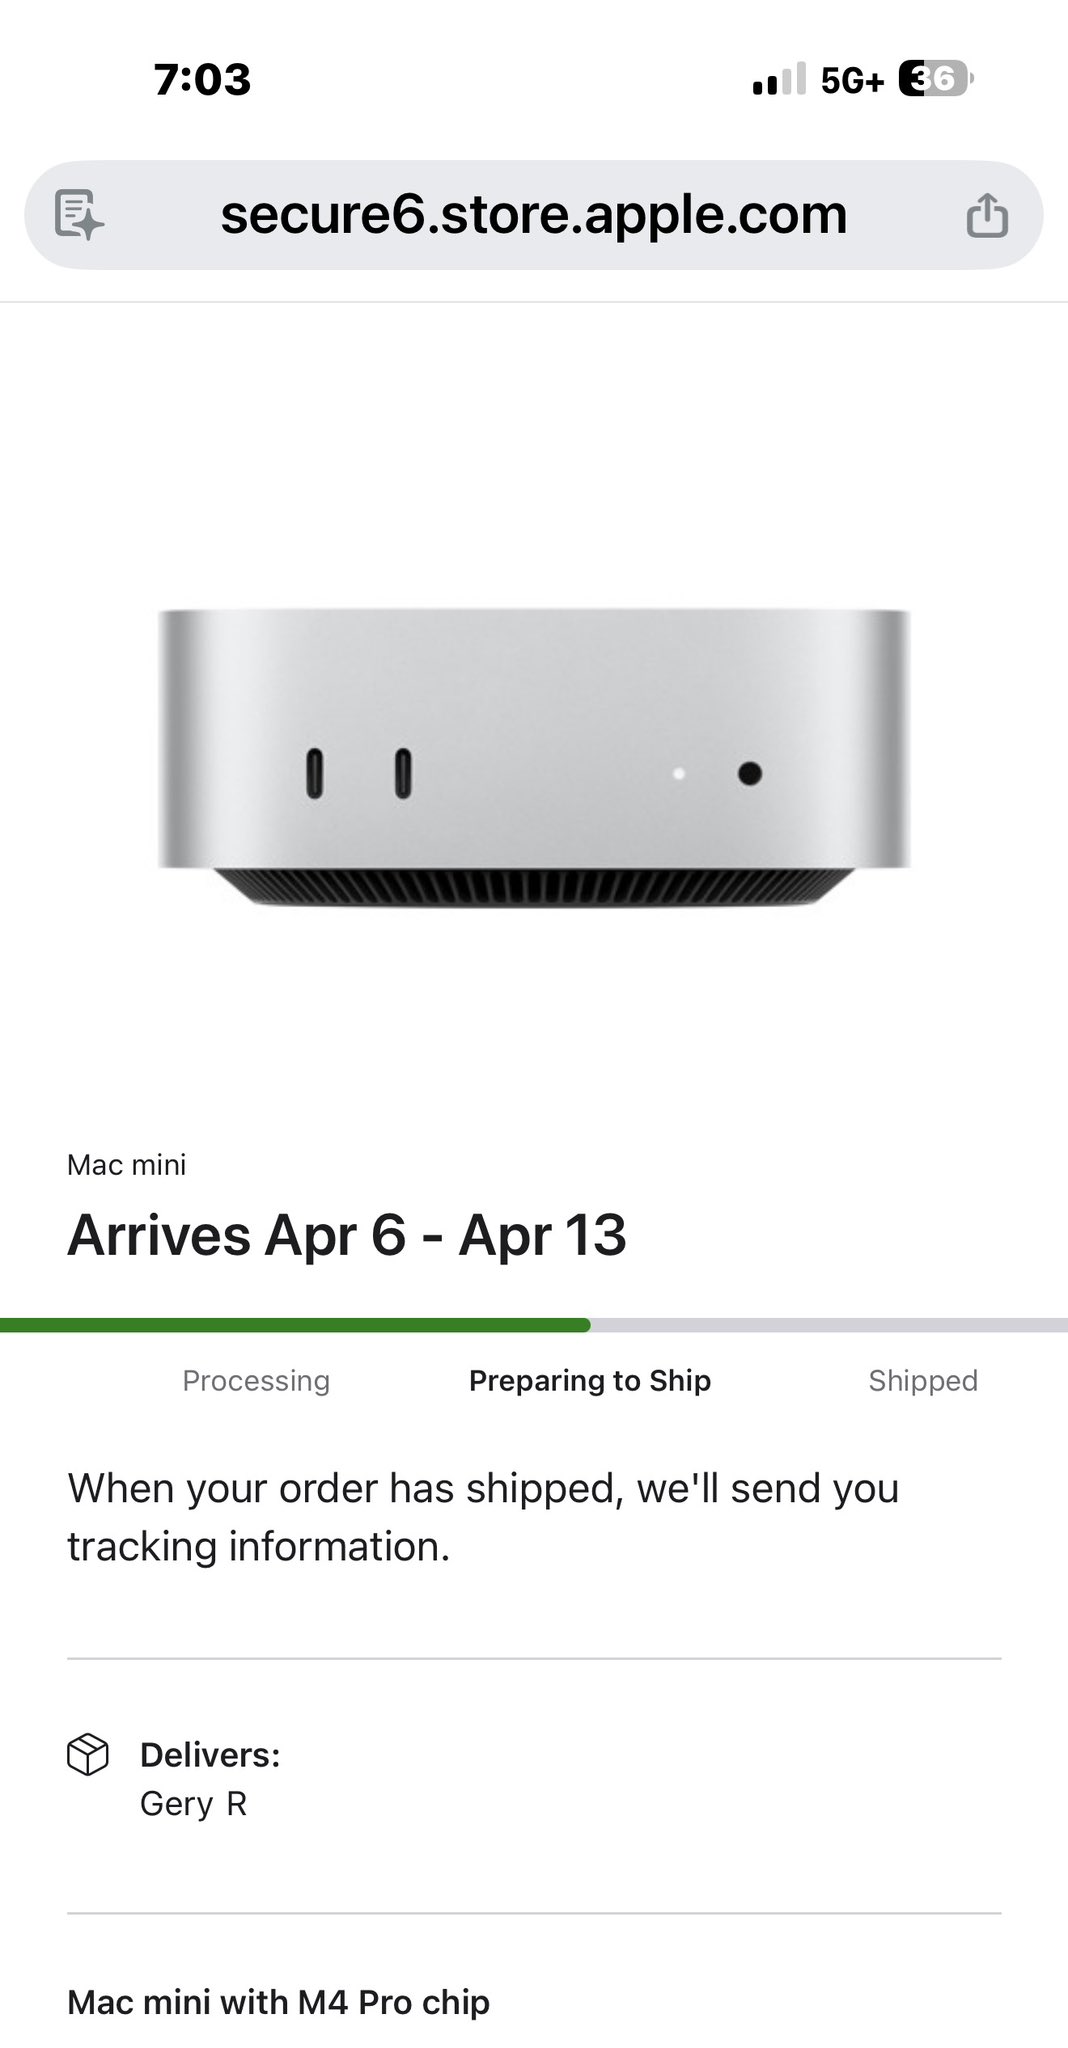Tap the "Mac mini with M4 Pro chip" title
Image resolution: width=1068 pixels, height=2048 pixels.
[279, 2002]
